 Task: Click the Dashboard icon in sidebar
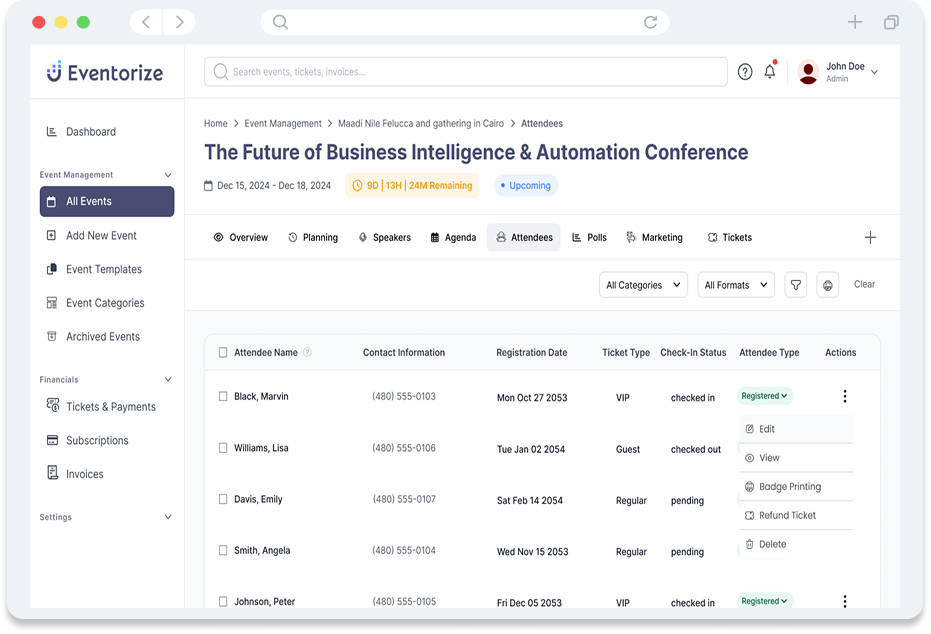[x=52, y=132]
